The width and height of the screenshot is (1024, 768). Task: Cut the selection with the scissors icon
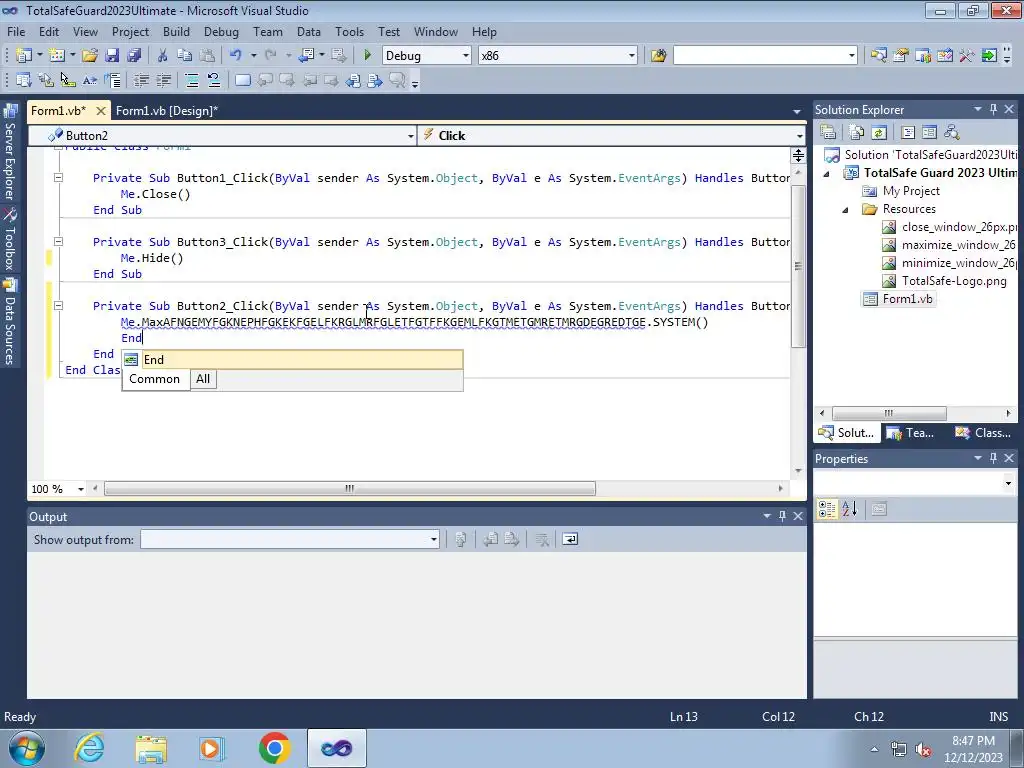coord(163,56)
